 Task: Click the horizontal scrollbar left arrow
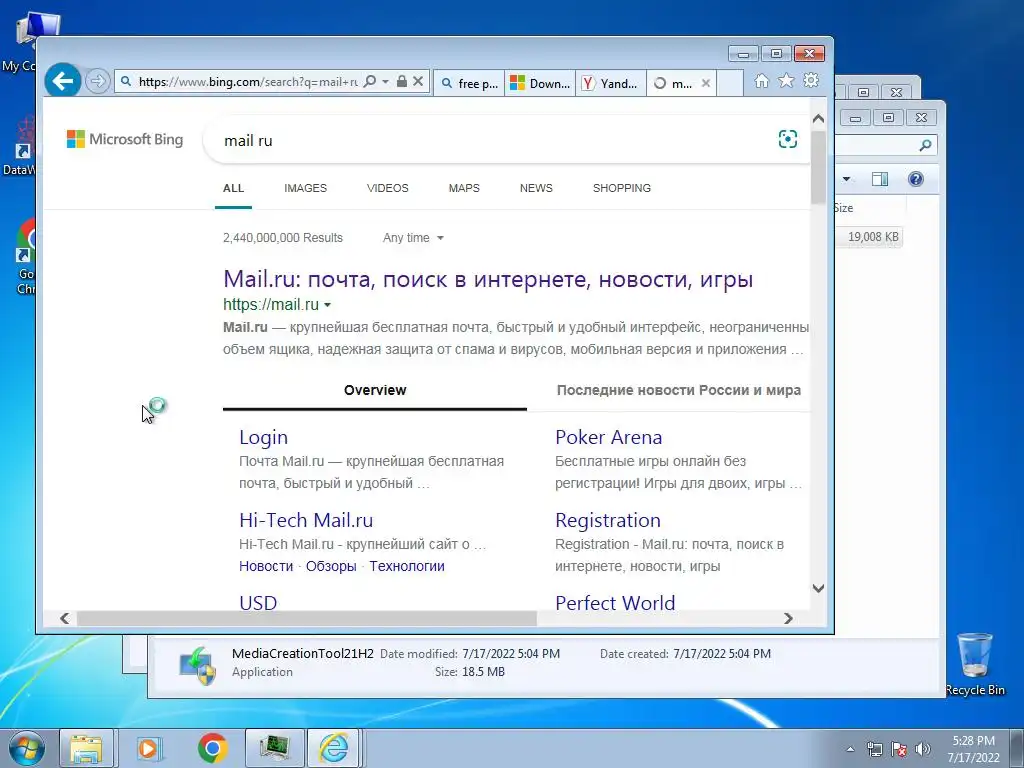tap(64, 618)
